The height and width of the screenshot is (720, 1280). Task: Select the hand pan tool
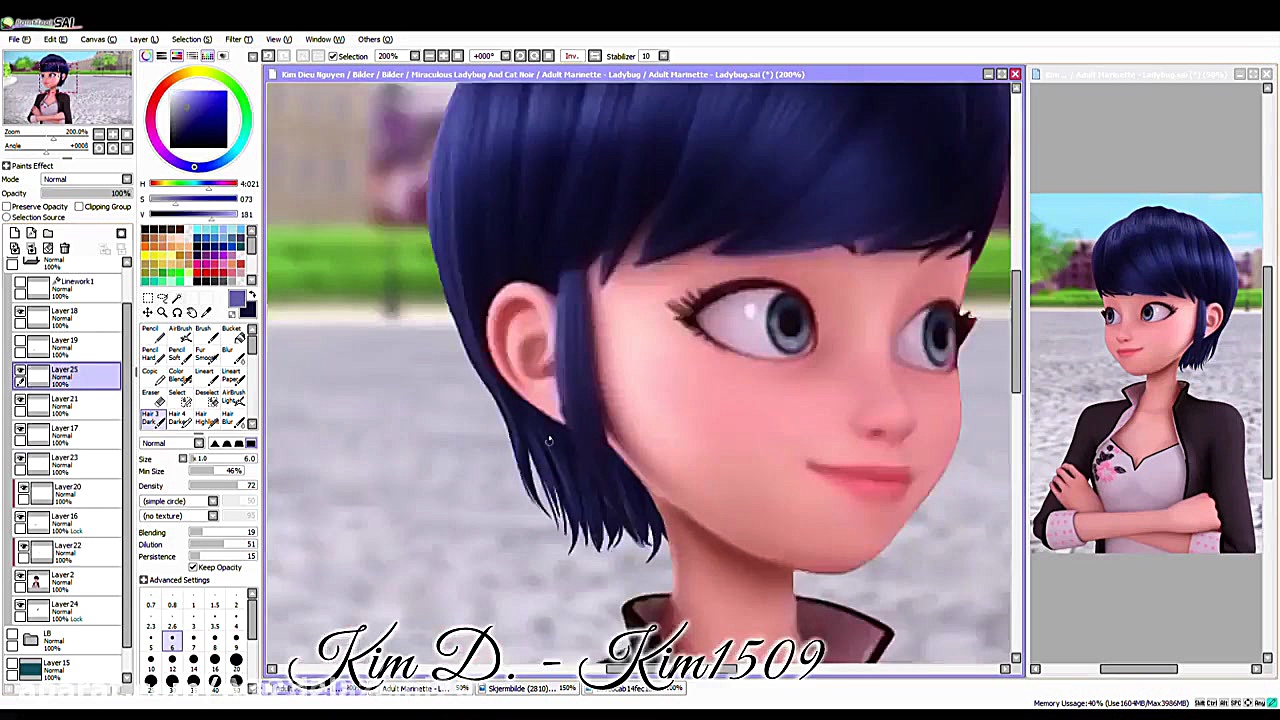(x=192, y=313)
